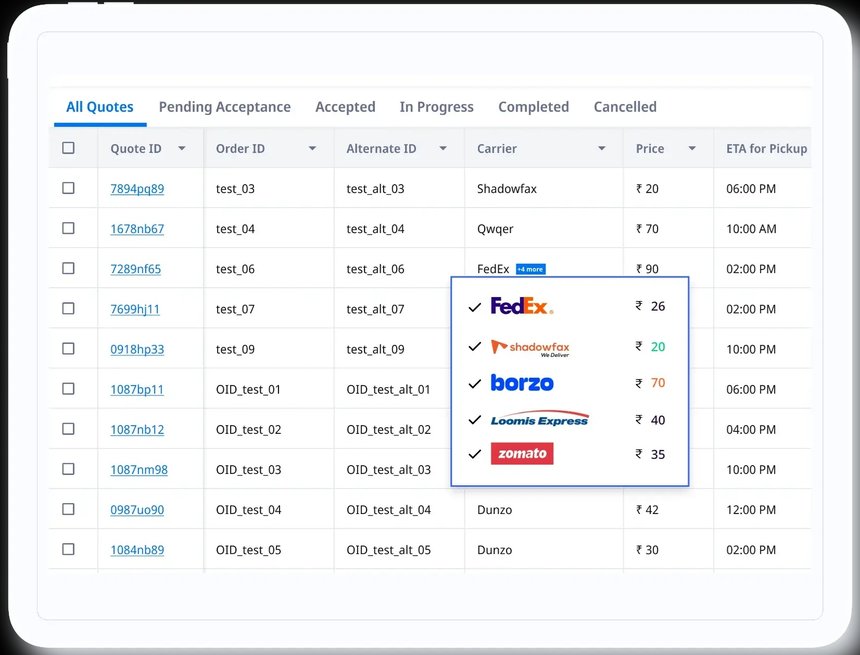The width and height of the screenshot is (860, 655).
Task: Open the Price column sort dropdown
Action: pos(691,149)
